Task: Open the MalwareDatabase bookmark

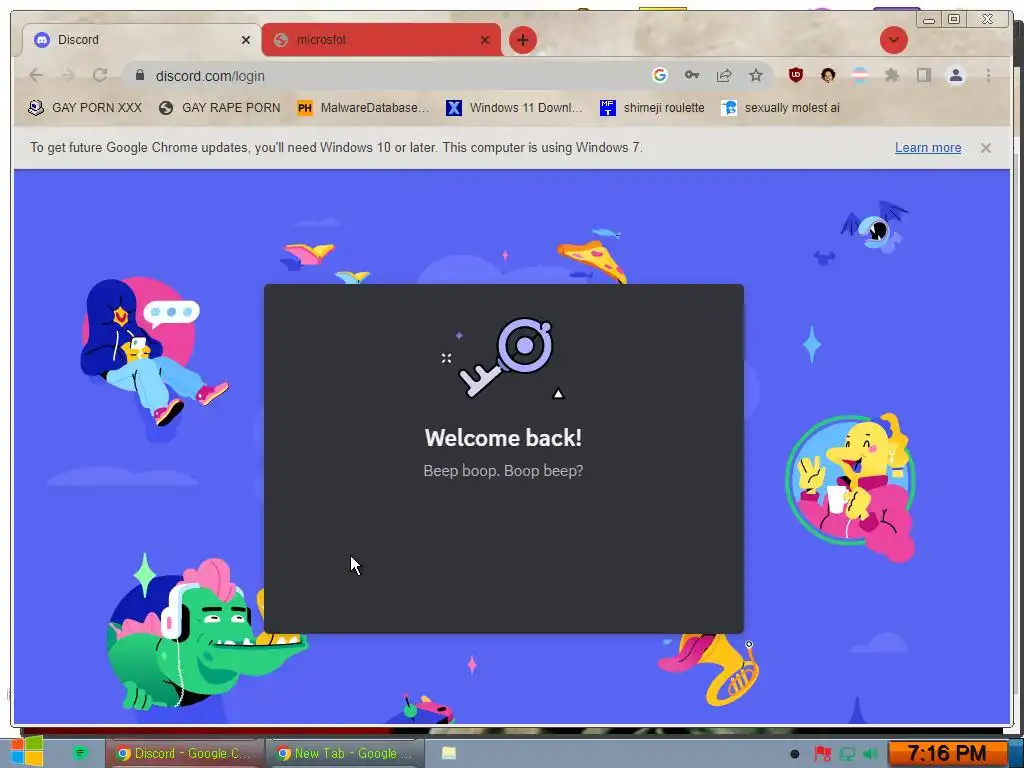Action: point(362,108)
